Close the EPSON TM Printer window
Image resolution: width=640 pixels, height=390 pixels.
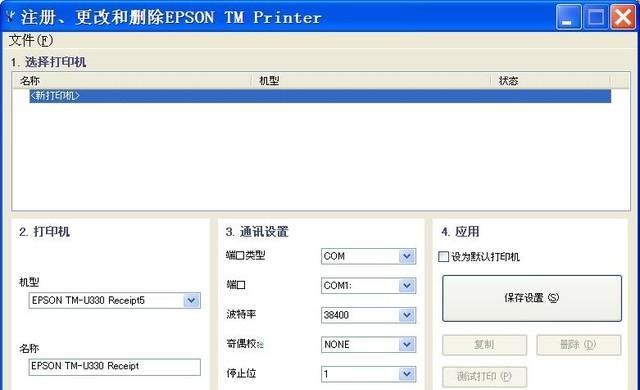pos(623,18)
